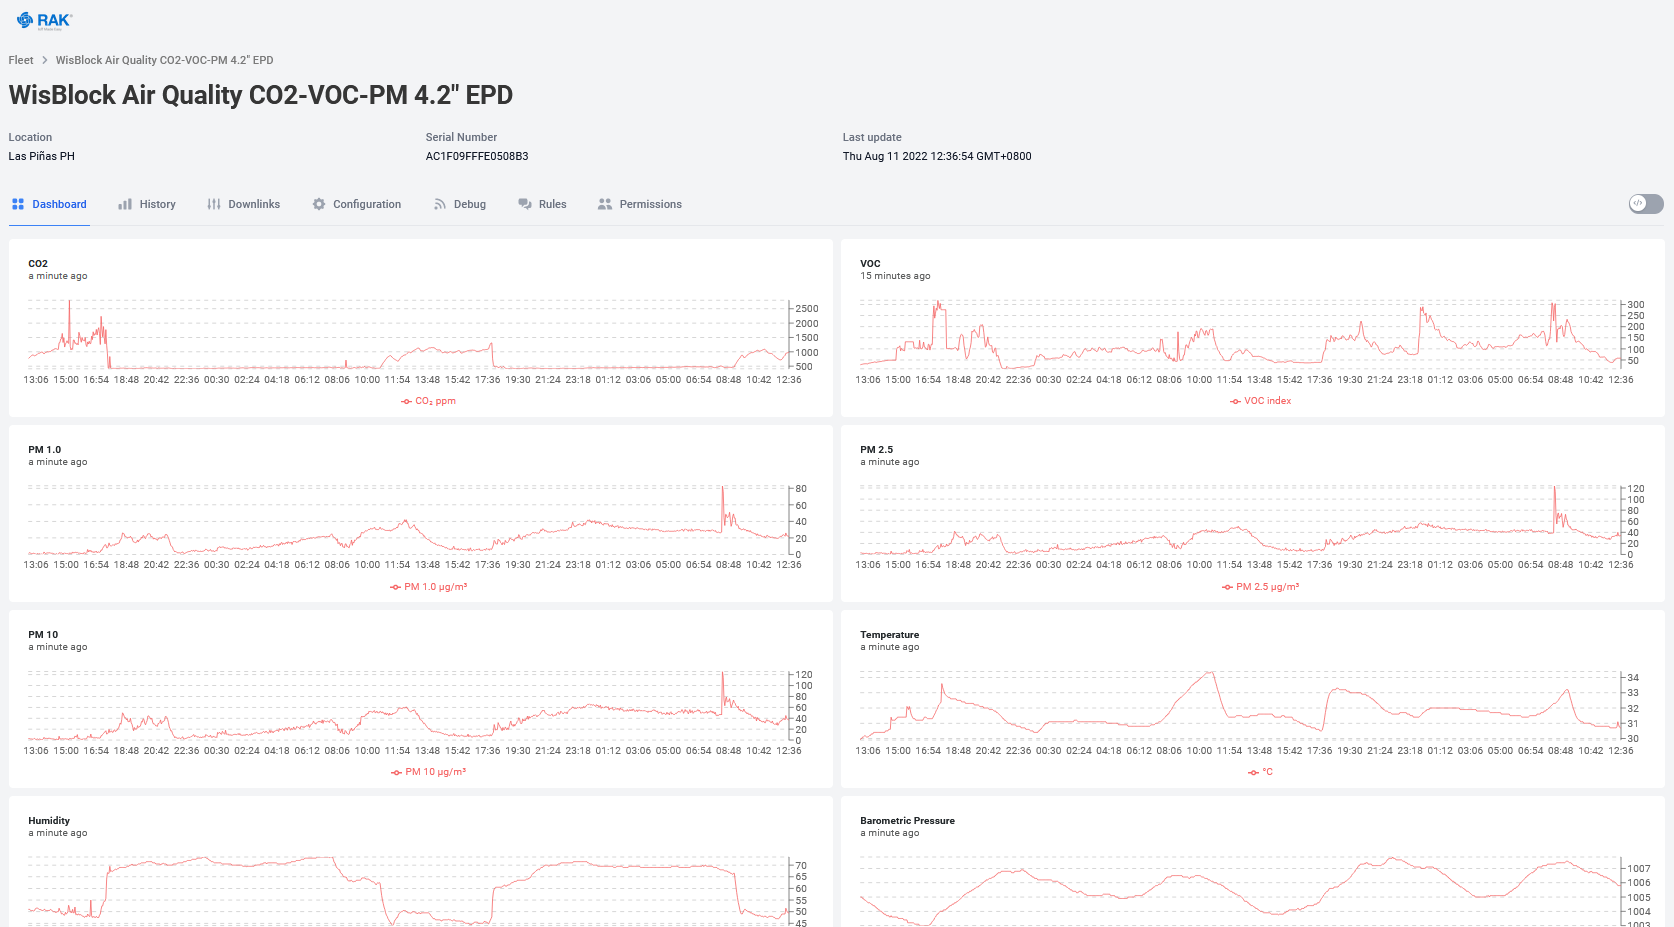Click the serial number AC1F09FFFE0508B3
Viewport: 1674px width, 927px height.
(x=477, y=156)
